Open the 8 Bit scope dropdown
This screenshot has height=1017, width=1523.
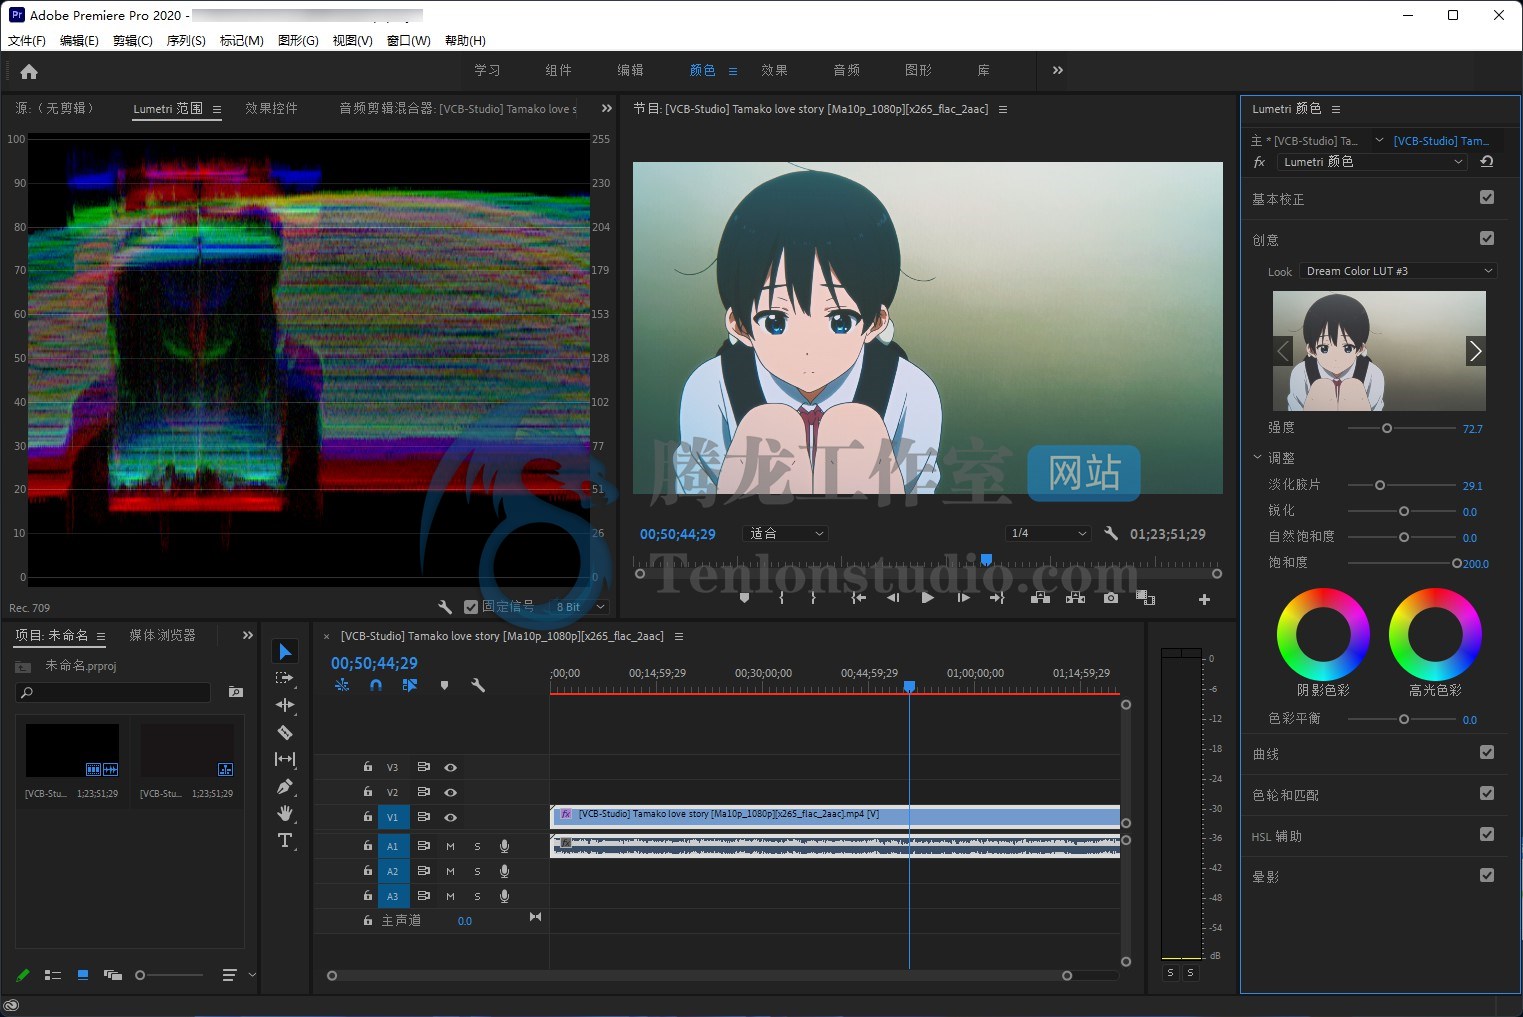pos(580,607)
